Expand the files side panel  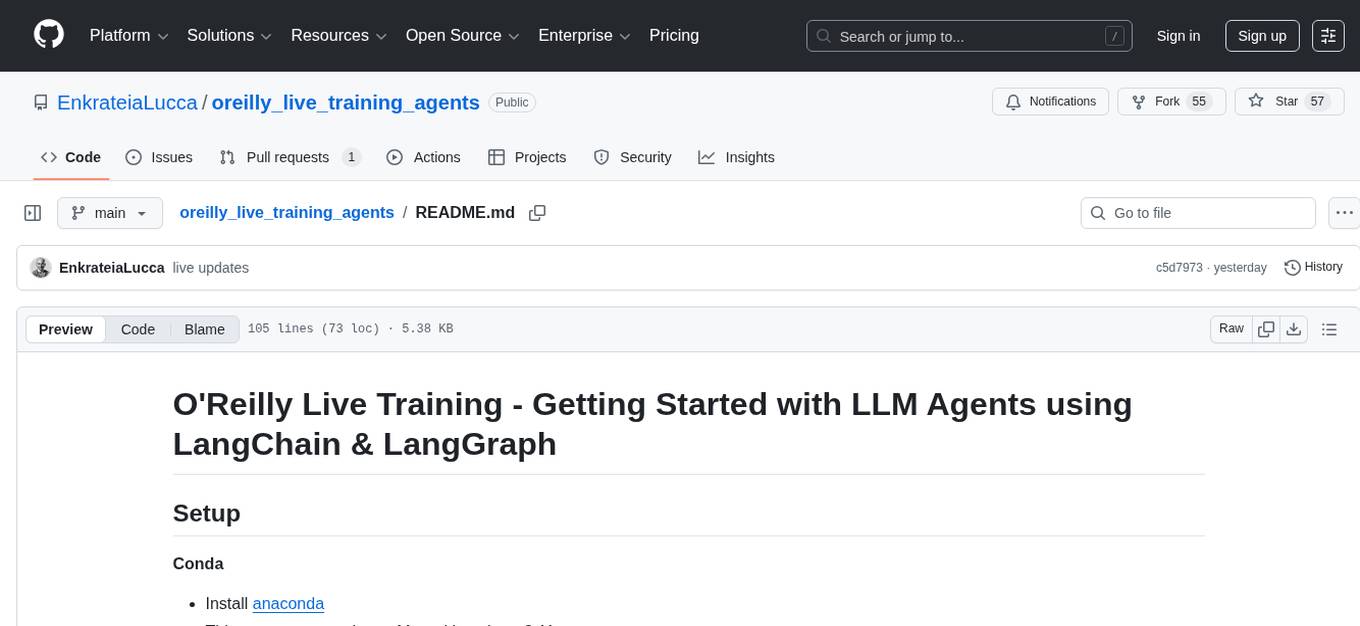click(x=32, y=212)
